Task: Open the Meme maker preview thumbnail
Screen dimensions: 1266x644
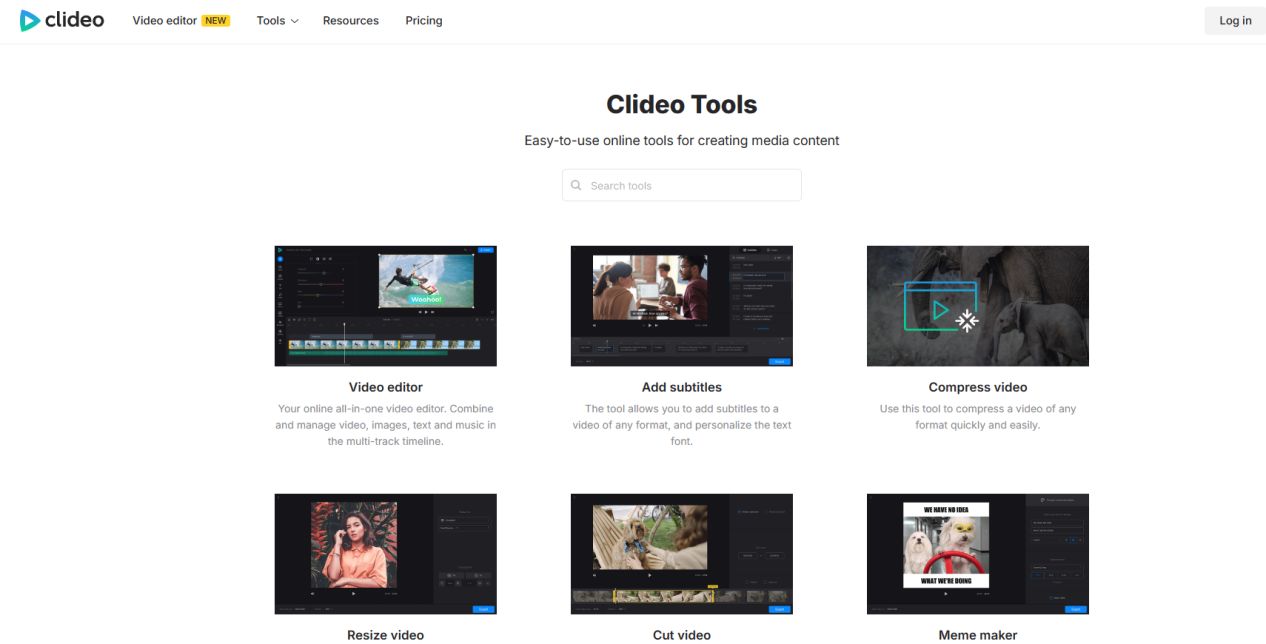Action: click(978, 553)
